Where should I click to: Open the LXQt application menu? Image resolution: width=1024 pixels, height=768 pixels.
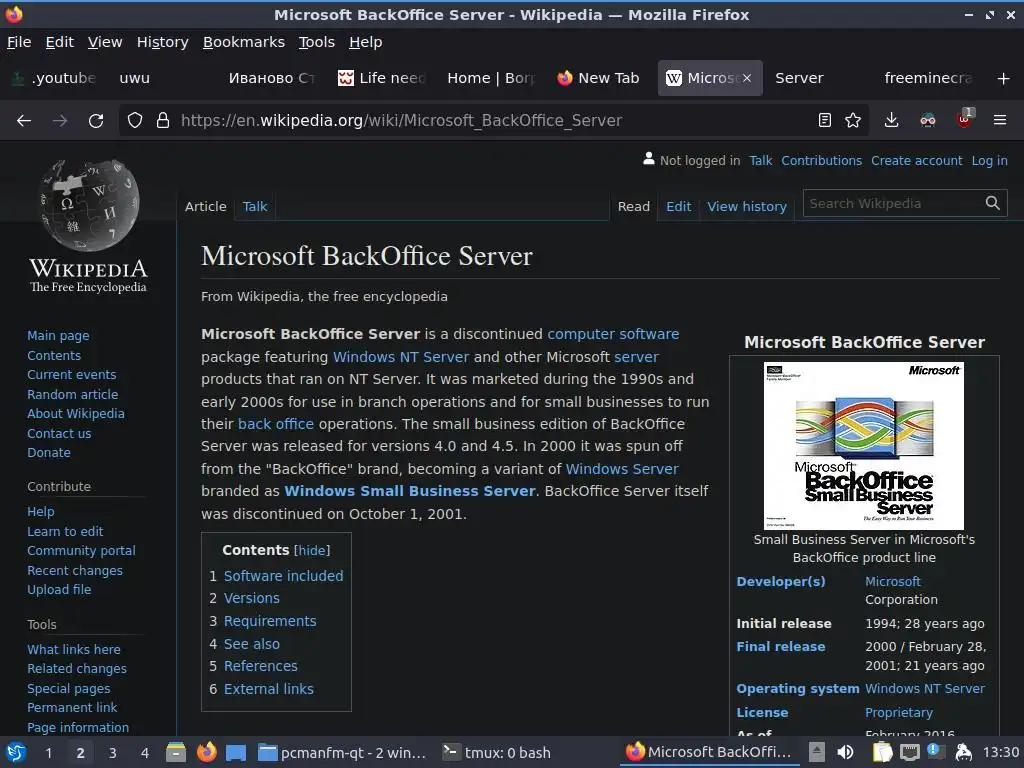(16, 752)
